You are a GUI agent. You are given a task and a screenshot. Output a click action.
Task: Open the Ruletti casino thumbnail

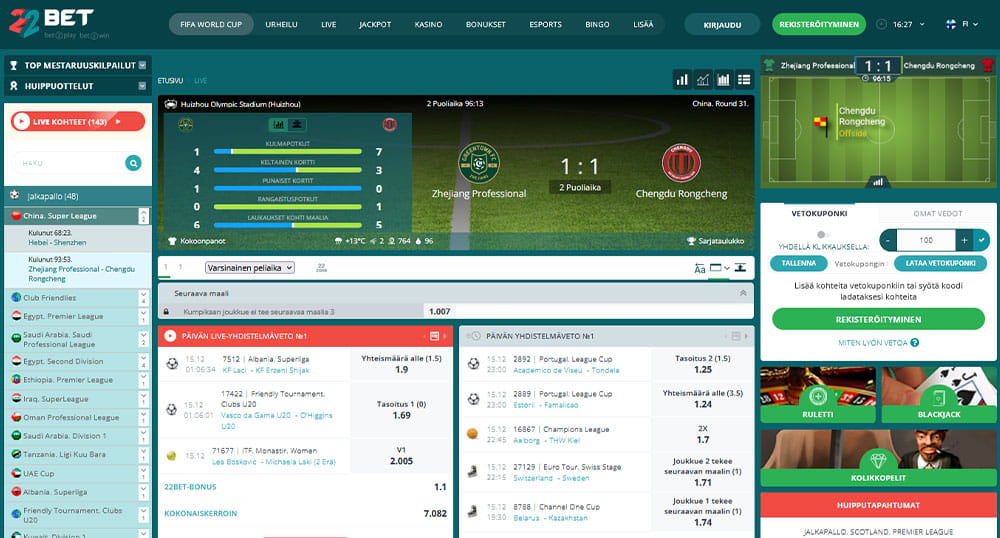pos(818,395)
